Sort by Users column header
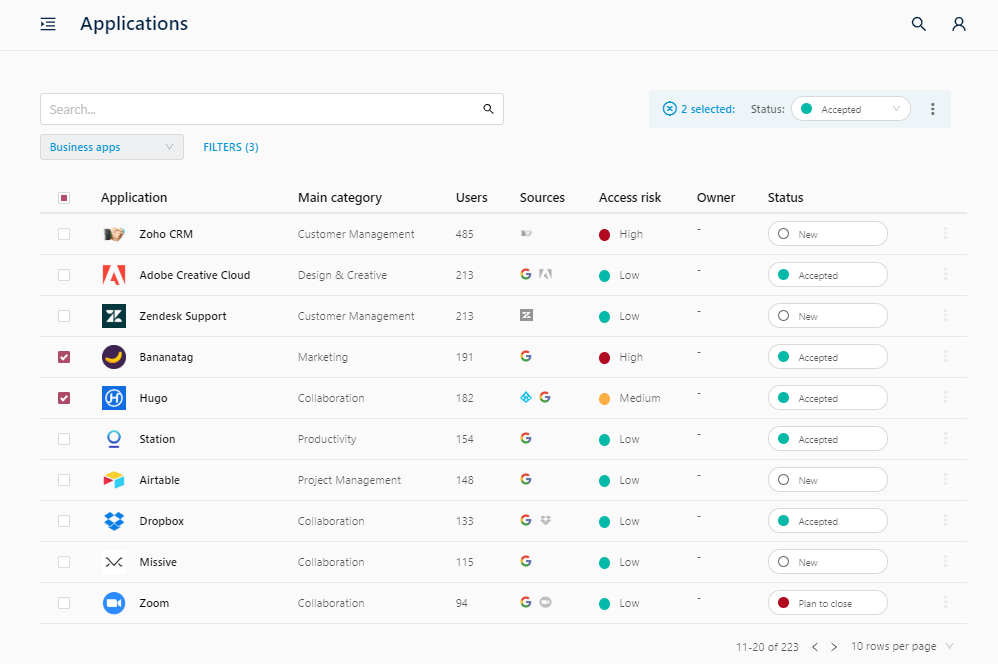The width and height of the screenshot is (998, 664). point(472,197)
